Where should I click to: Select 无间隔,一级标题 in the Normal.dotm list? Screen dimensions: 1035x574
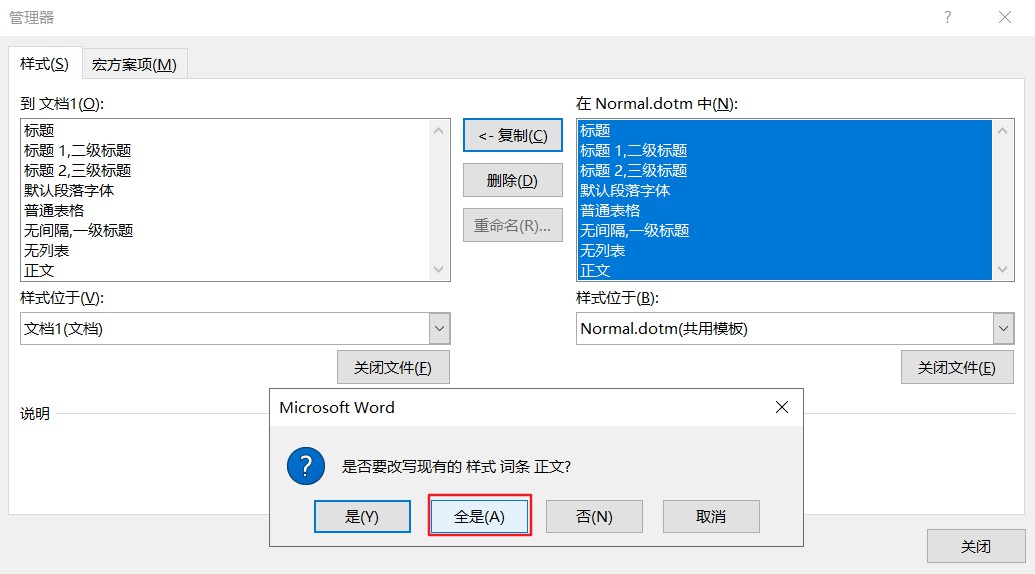[785, 230]
